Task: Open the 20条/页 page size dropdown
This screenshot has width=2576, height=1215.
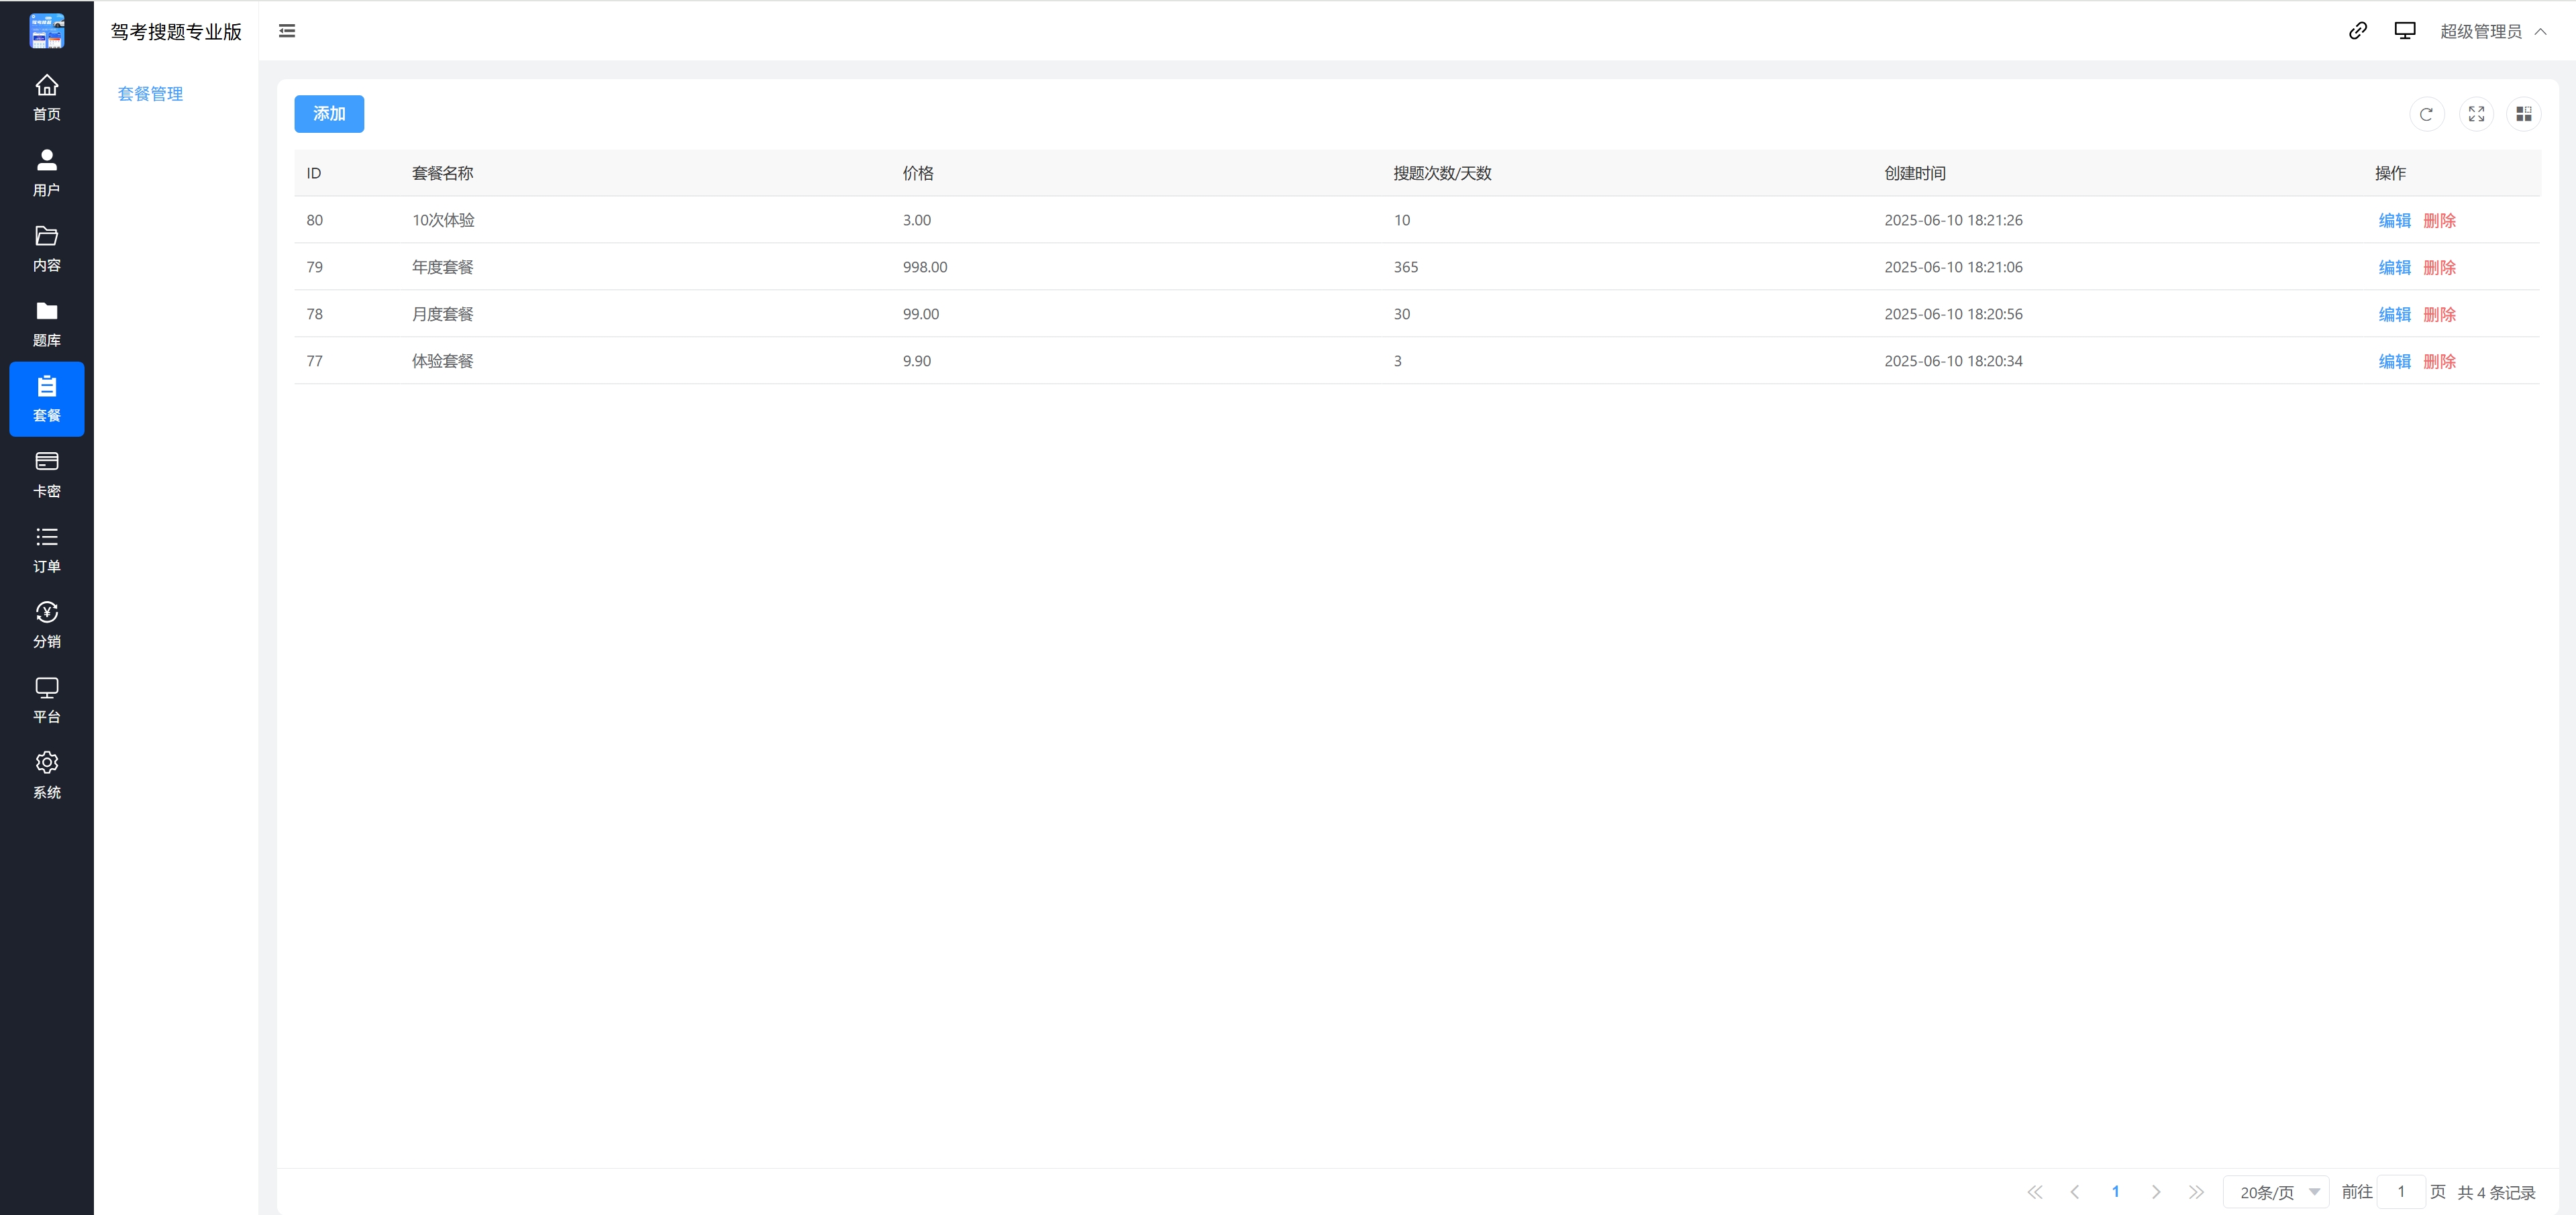Action: tap(2276, 1192)
